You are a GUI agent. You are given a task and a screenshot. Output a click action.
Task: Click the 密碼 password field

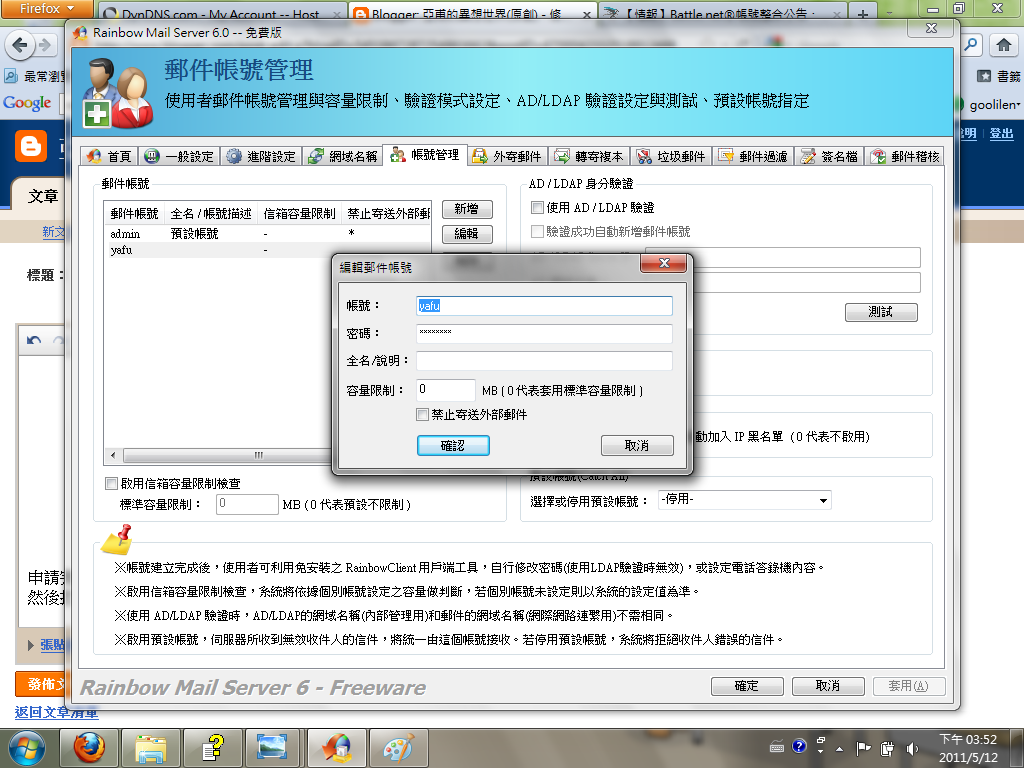click(x=544, y=333)
